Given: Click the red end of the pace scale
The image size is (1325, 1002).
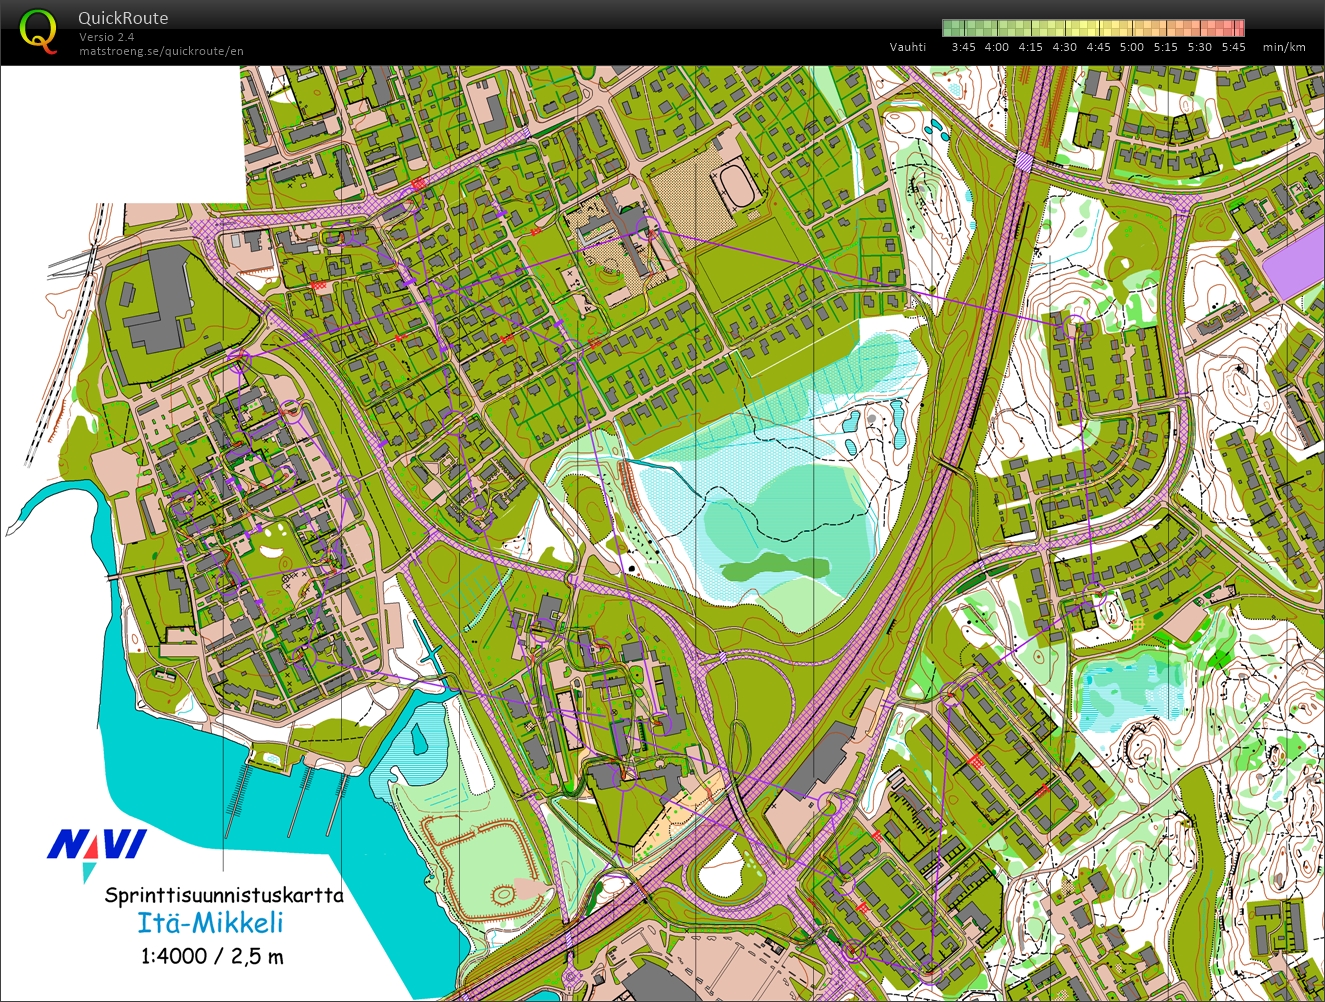Looking at the screenshot, I should point(1236,28).
